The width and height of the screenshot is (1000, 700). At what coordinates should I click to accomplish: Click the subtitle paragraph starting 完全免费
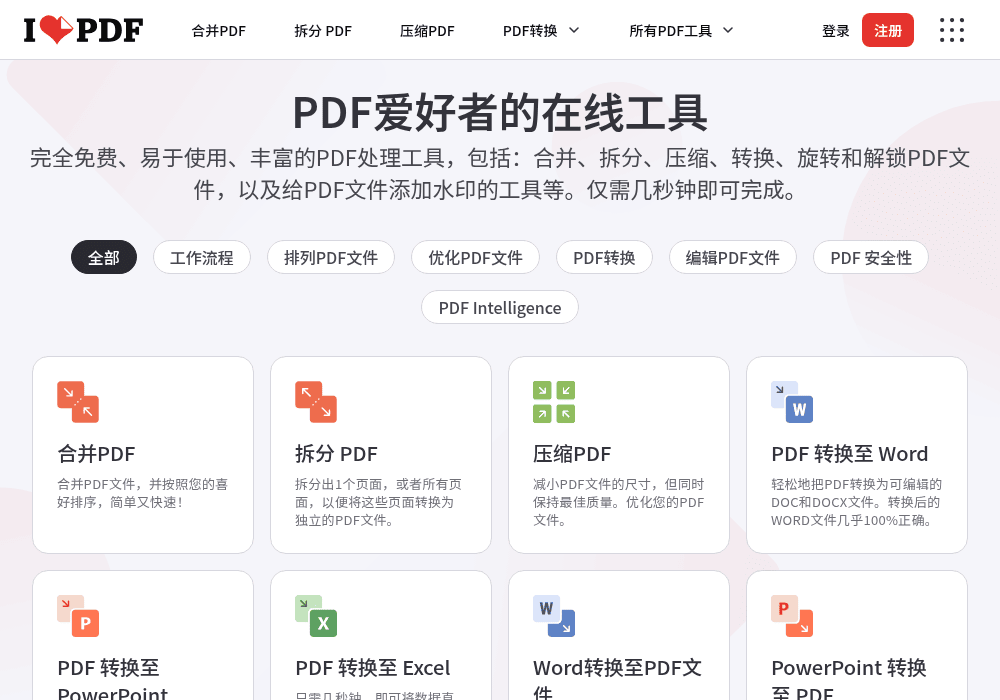coord(500,174)
